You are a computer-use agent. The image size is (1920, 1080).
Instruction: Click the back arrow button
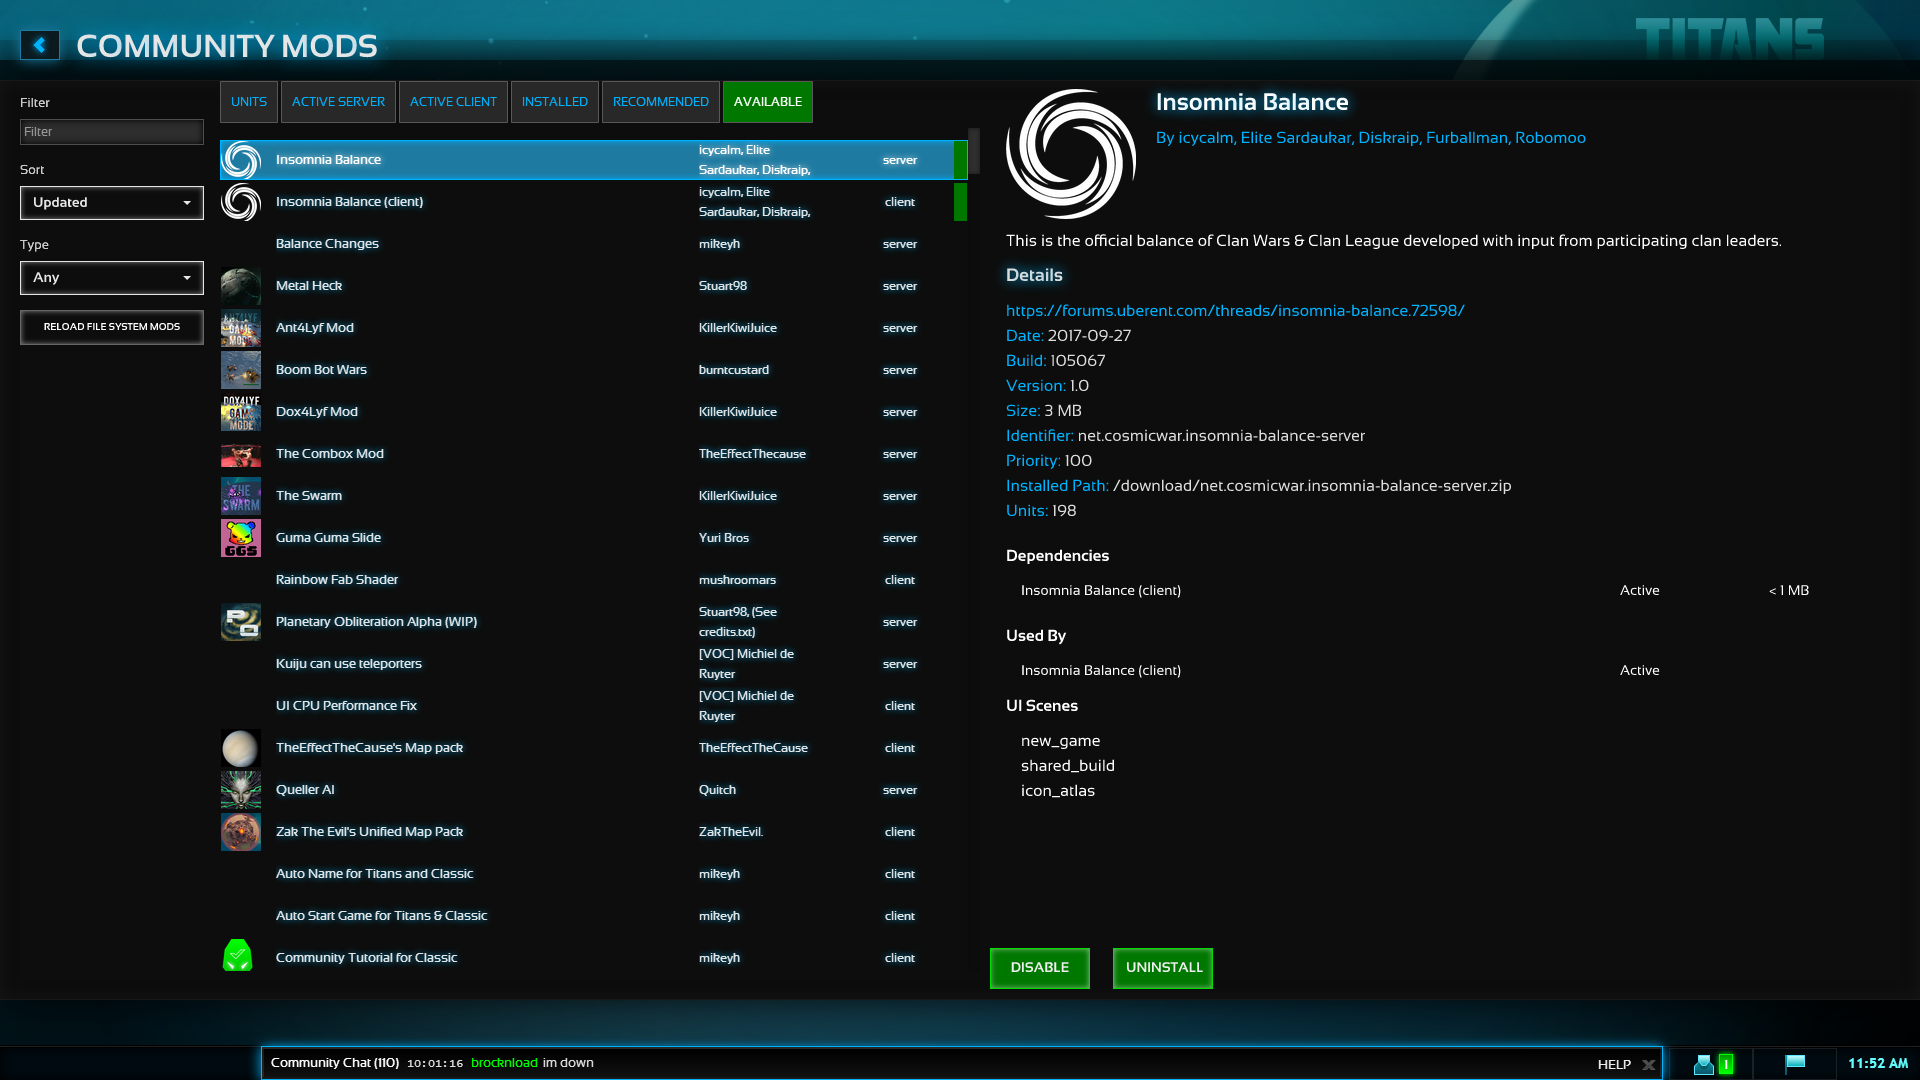pyautogui.click(x=40, y=45)
